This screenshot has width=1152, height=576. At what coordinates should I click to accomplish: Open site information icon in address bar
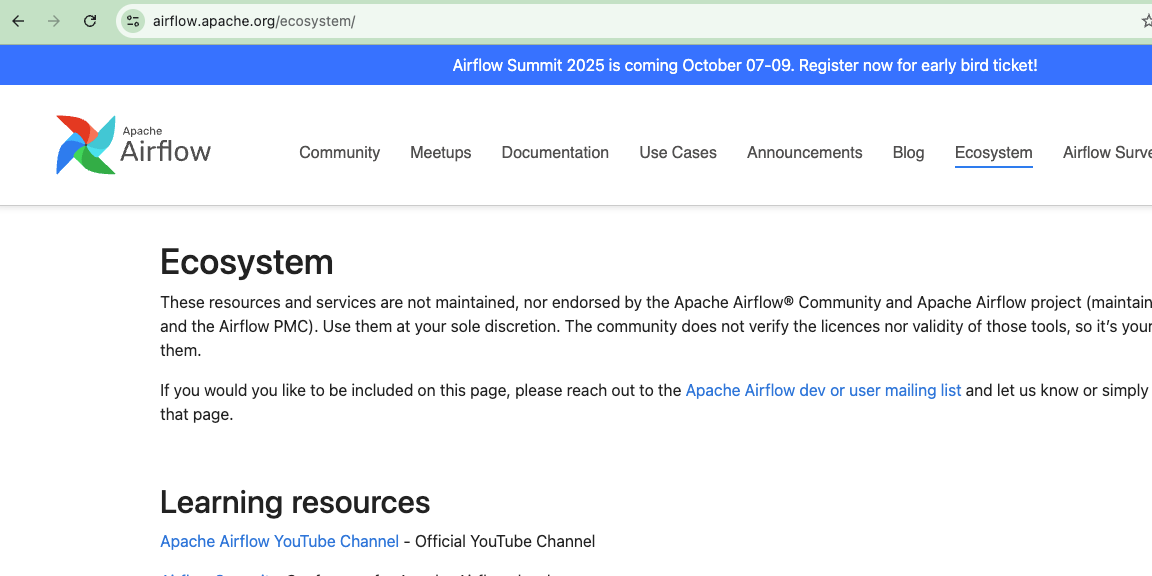133,21
